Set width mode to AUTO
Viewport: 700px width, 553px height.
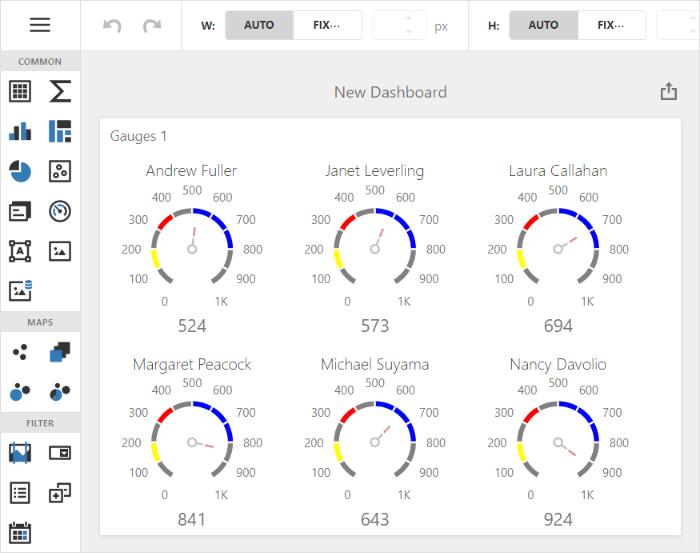pyautogui.click(x=259, y=25)
